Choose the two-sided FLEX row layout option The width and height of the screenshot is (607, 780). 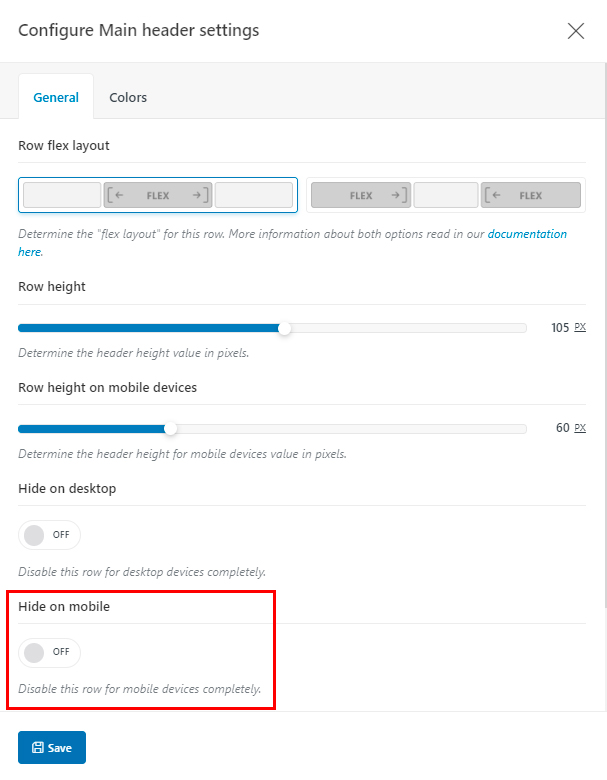click(445, 195)
